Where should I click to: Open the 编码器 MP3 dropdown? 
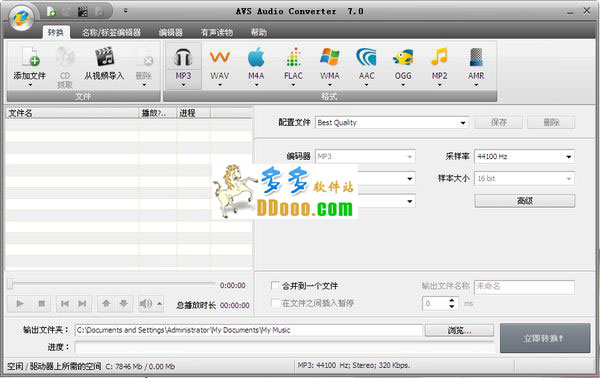(x=409, y=156)
